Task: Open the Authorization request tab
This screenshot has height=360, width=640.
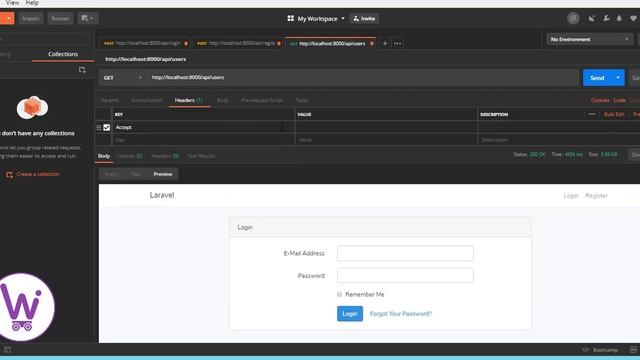Action: 147,100
